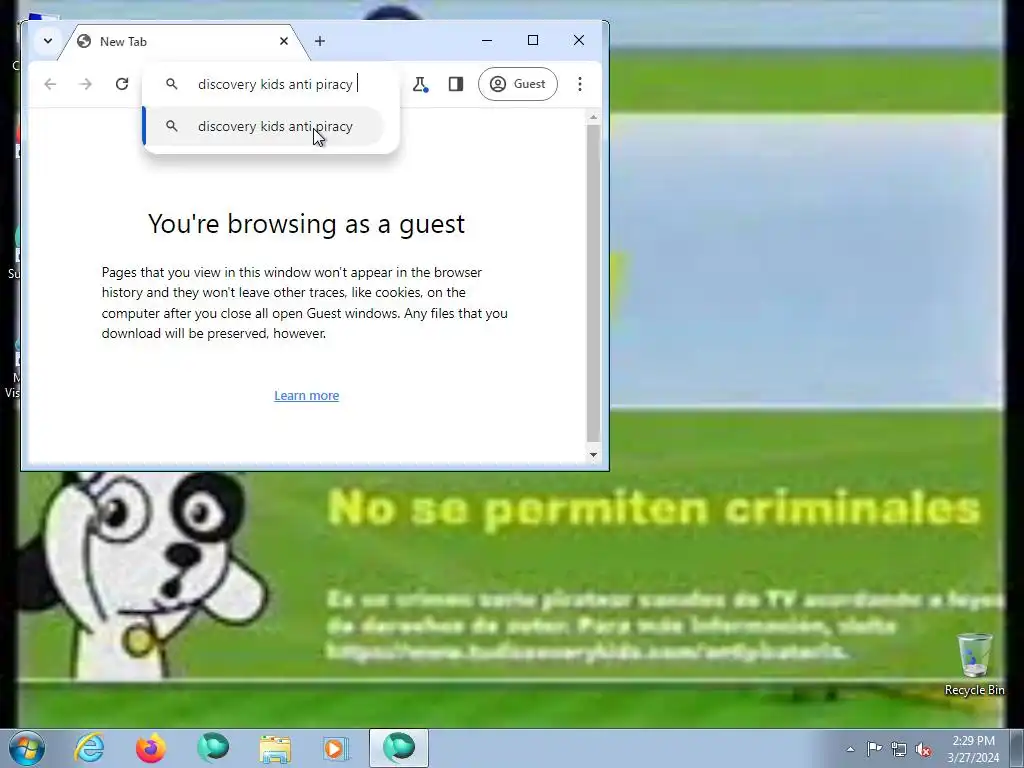Click the muted volume tray icon

(x=923, y=749)
